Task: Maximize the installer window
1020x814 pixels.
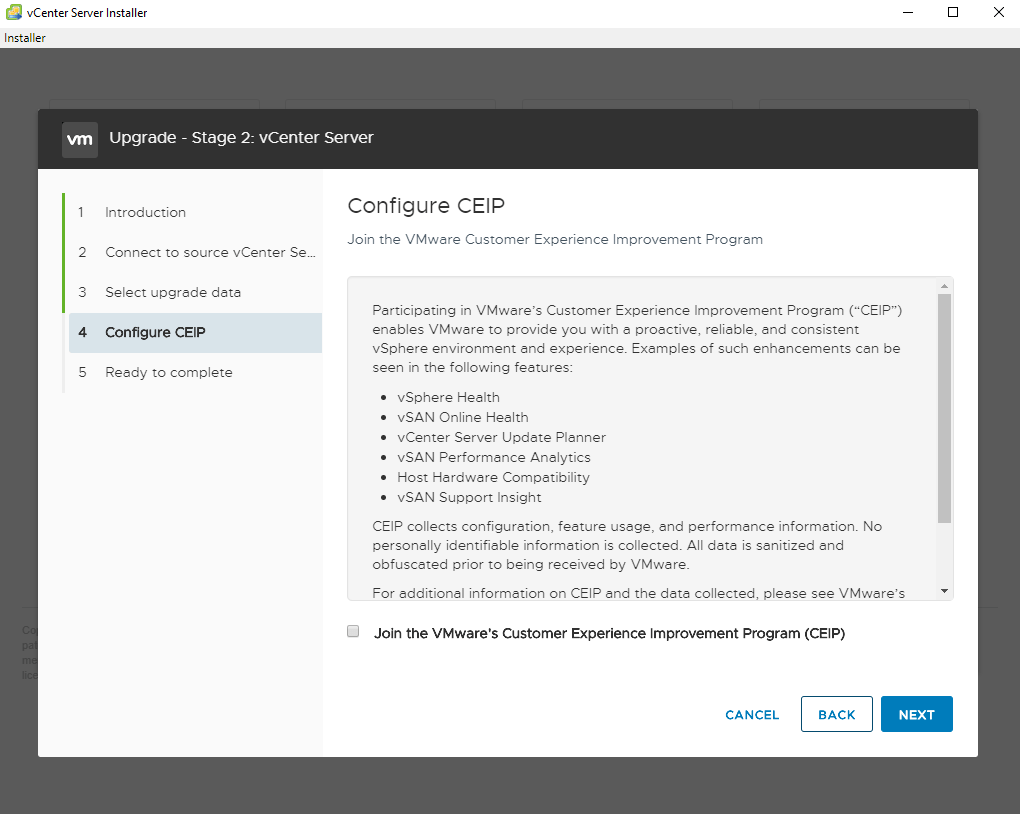Action: coord(953,12)
